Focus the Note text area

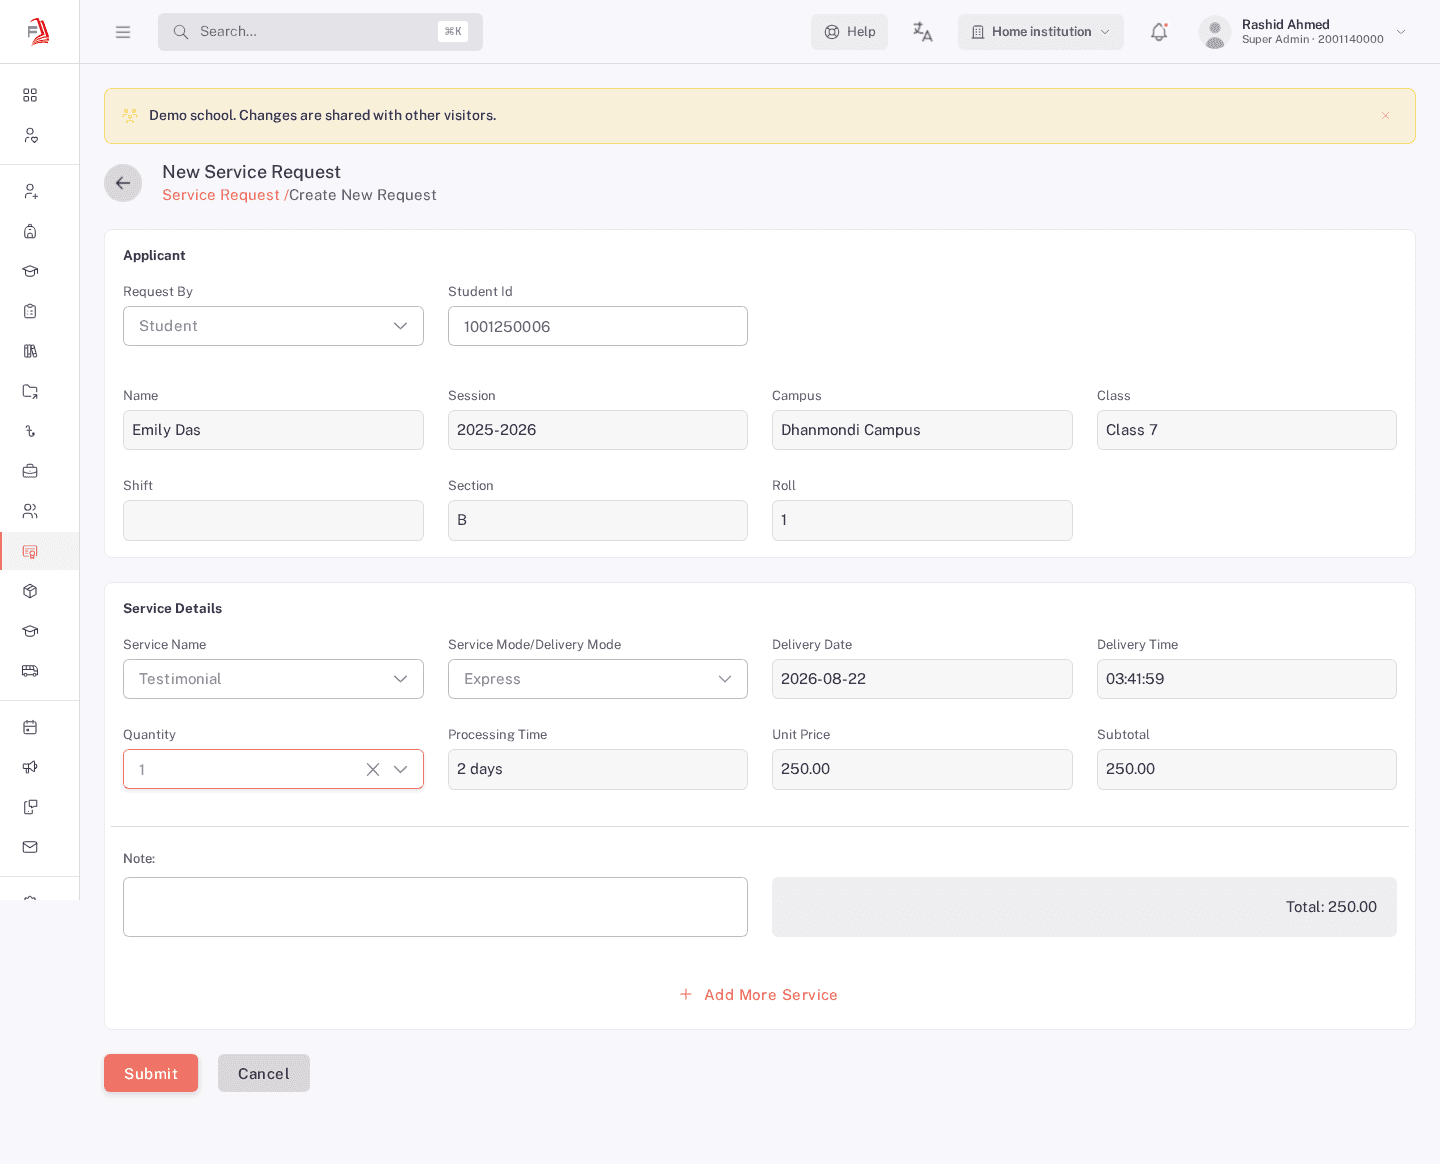[x=435, y=907]
